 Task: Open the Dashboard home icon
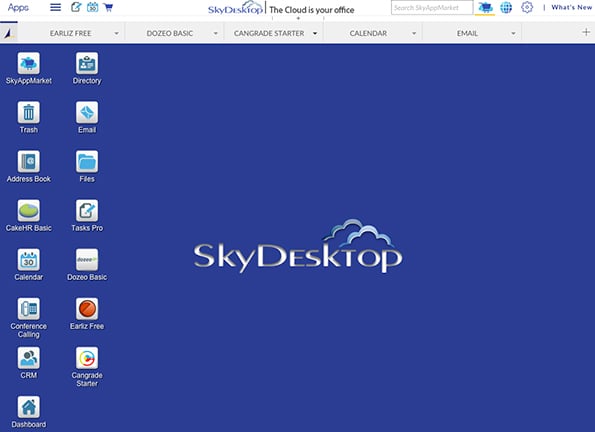tap(28, 407)
